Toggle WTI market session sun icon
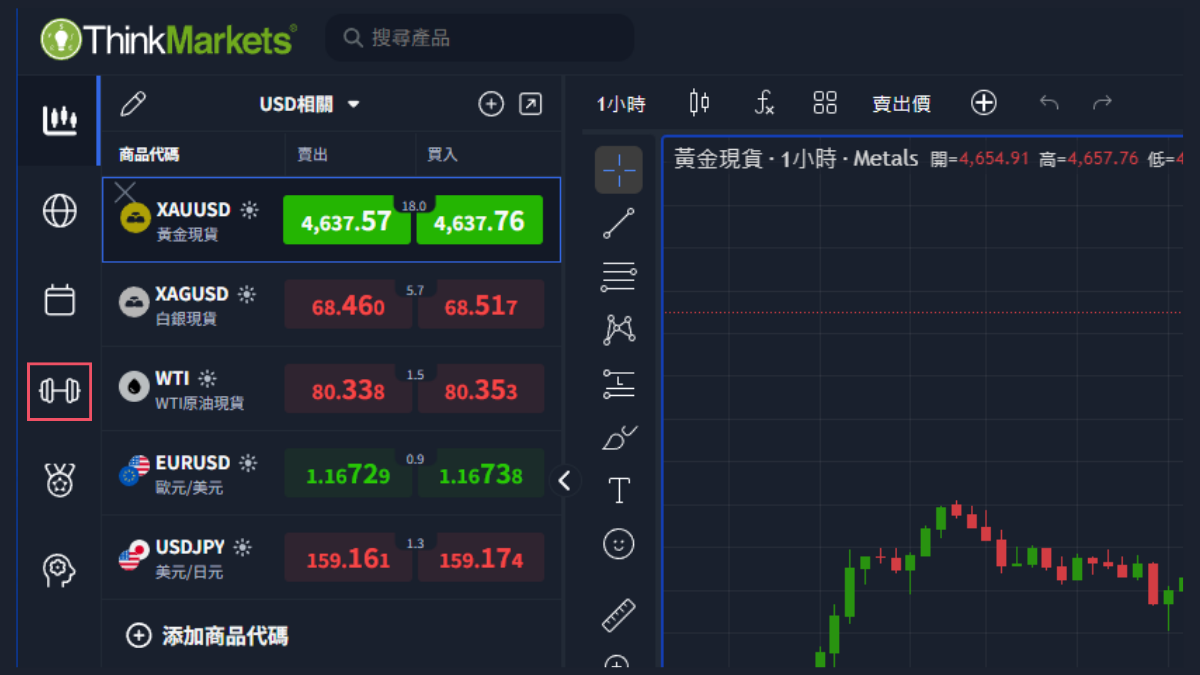The height and width of the screenshot is (675, 1200). click(207, 379)
